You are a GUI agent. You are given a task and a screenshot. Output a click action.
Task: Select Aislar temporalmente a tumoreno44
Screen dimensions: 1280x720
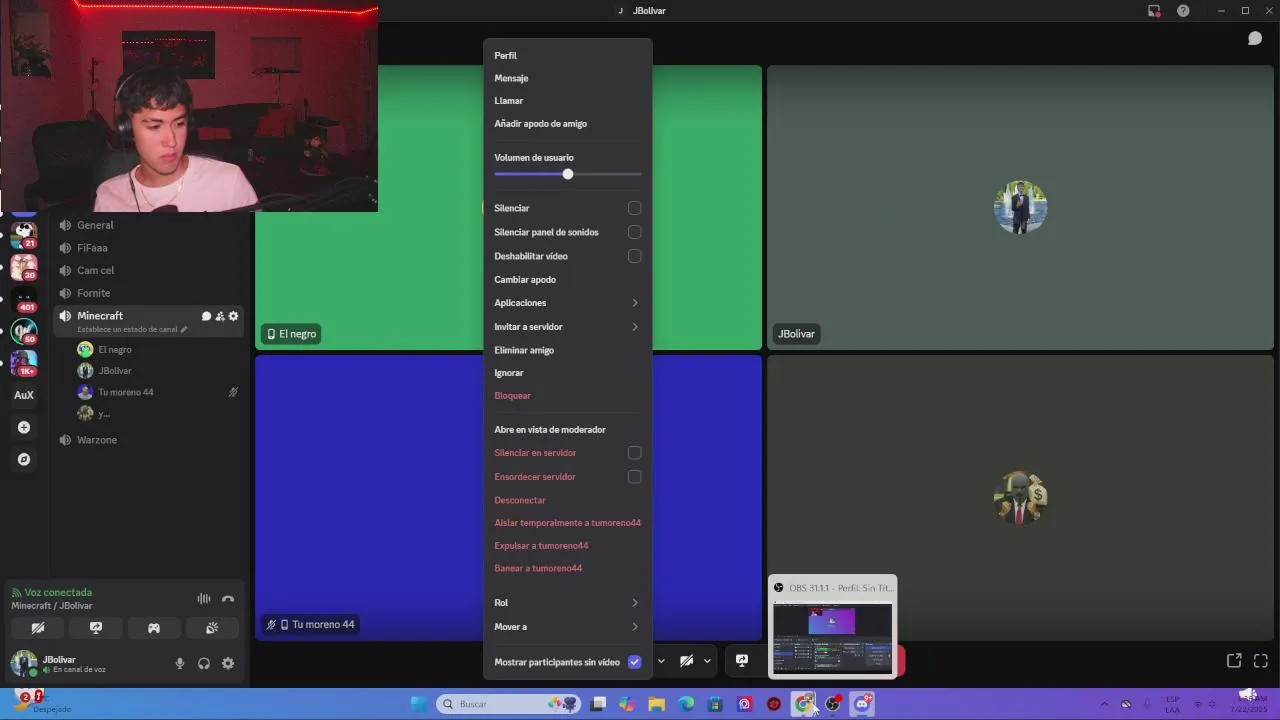[x=567, y=523]
